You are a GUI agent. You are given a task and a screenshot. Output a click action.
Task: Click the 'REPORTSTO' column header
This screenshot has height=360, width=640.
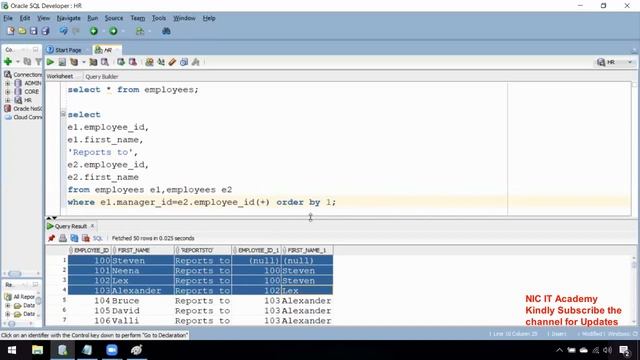tap(202, 250)
